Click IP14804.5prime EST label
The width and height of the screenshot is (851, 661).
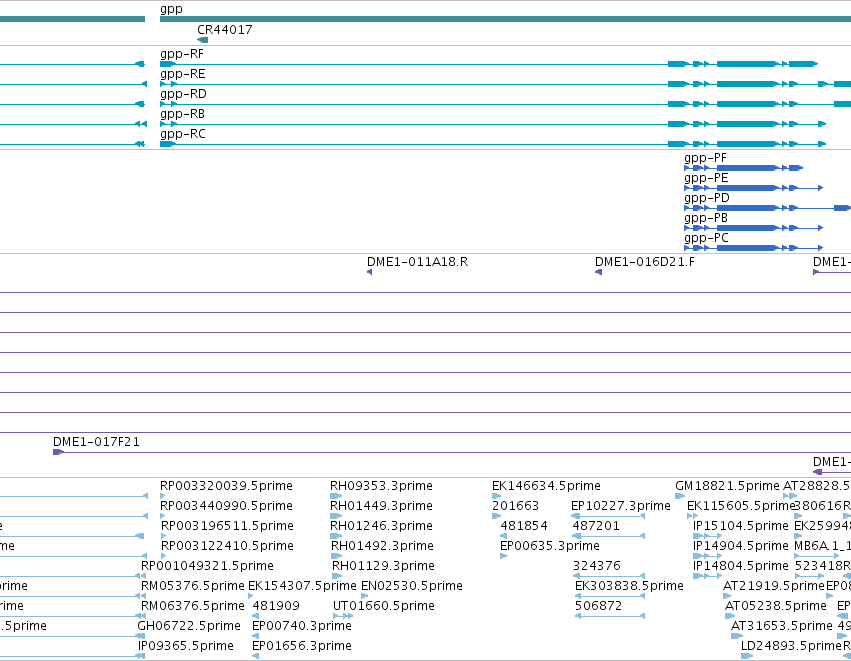741,566
